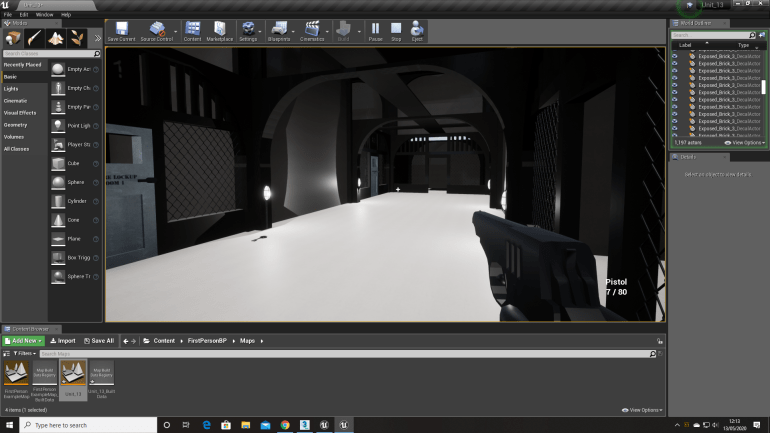Select the Landscape mode icon
Image resolution: width=770 pixels, height=433 pixels.
[x=55, y=37]
